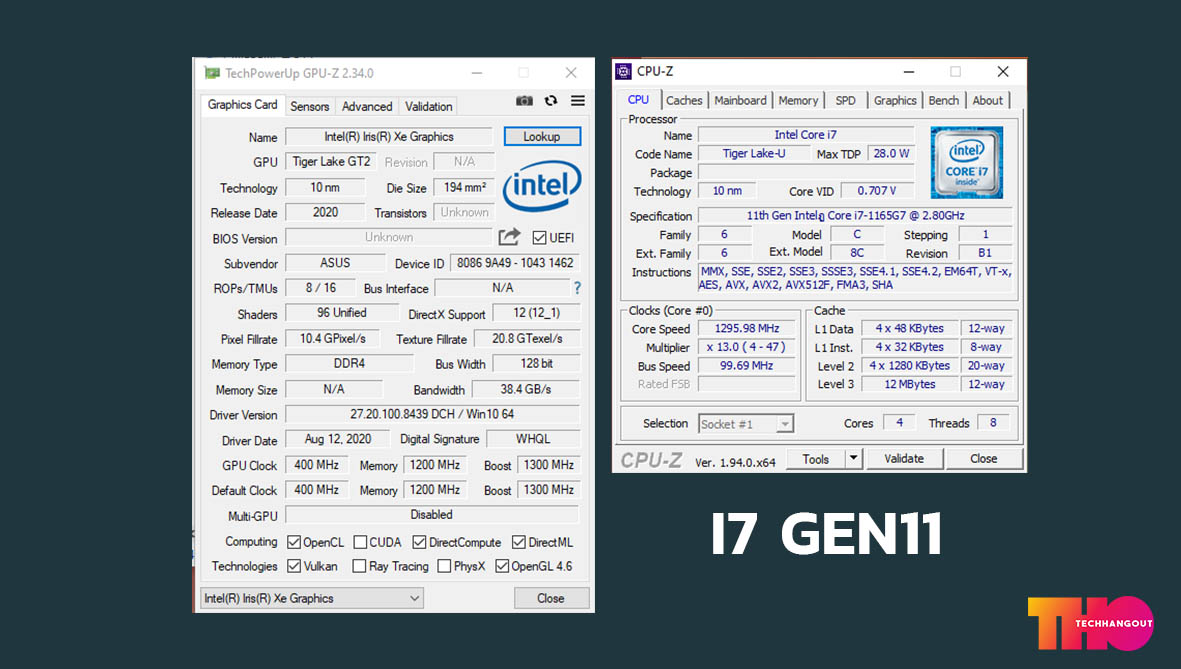Open the Memory tab in CPU-Z
This screenshot has height=669, width=1181.
coord(798,100)
